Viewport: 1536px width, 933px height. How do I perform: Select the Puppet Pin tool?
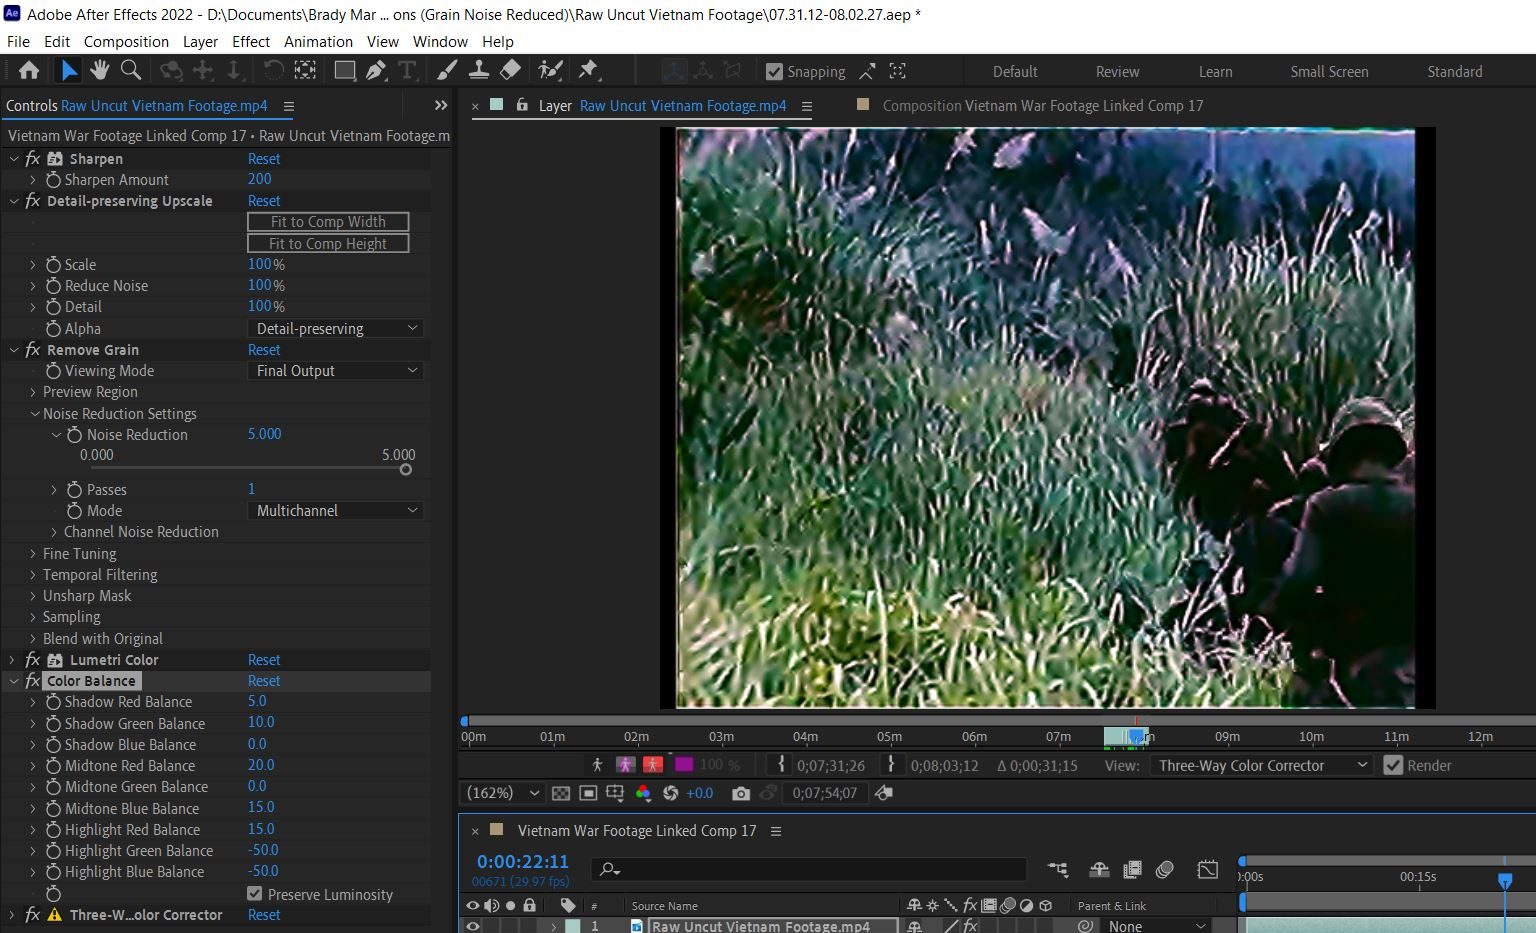(588, 70)
